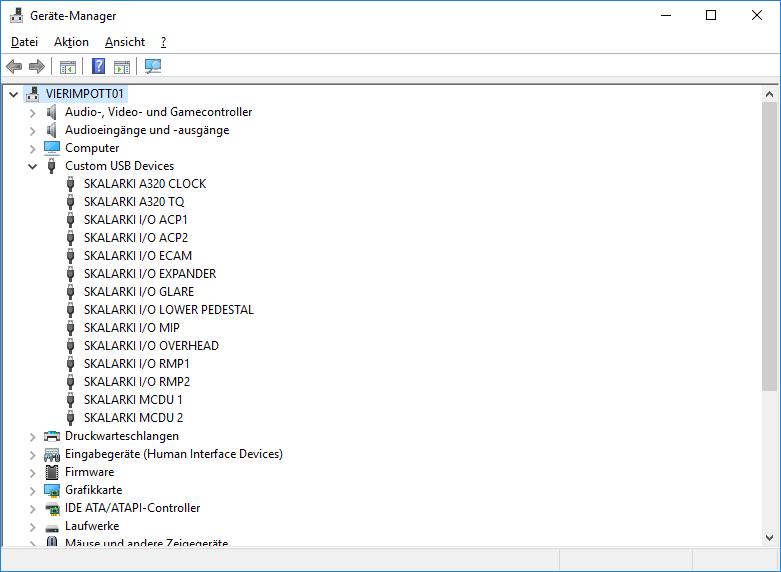Expand Audio-, Video- und Gamecontroller
Screen dimensions: 781x572
pos(33,113)
